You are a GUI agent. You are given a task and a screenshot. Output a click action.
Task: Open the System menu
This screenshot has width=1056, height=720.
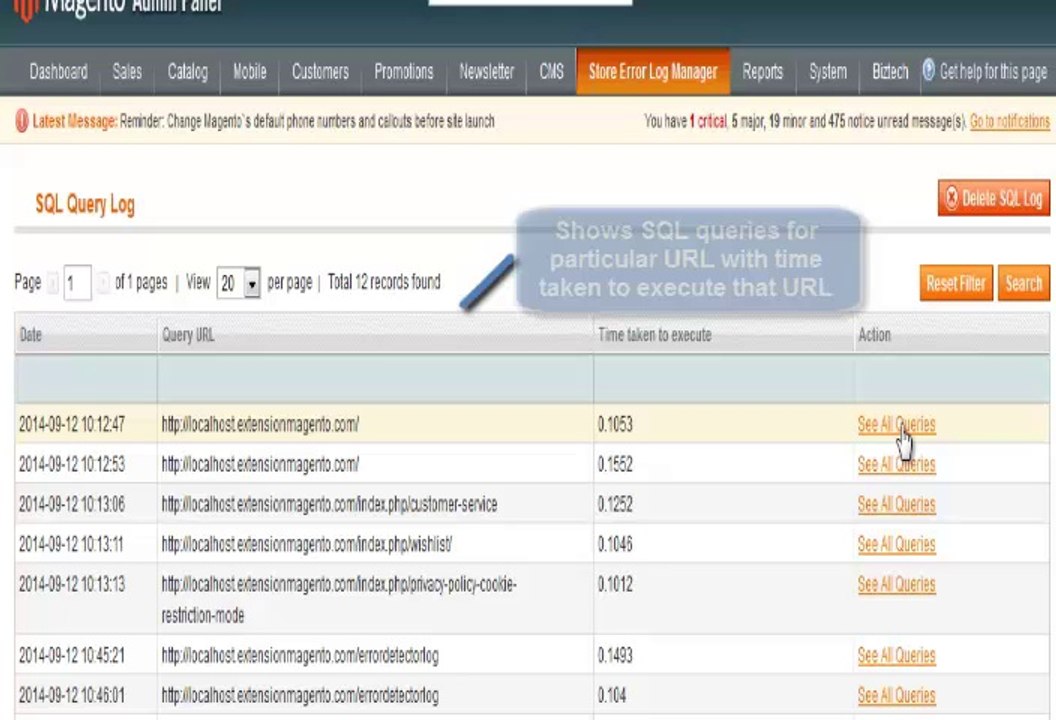(x=828, y=71)
